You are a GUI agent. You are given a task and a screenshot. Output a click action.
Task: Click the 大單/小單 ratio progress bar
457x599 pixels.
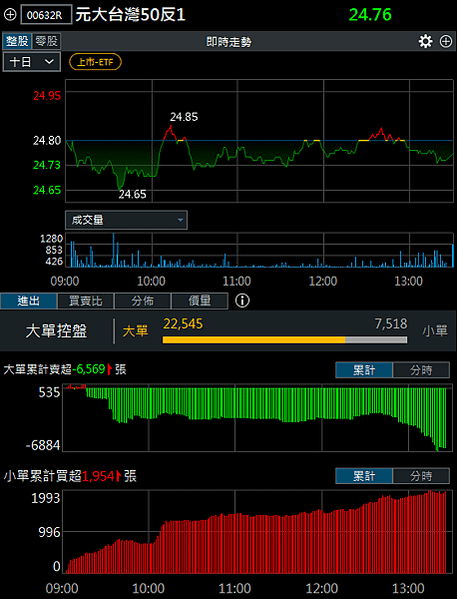(x=285, y=340)
